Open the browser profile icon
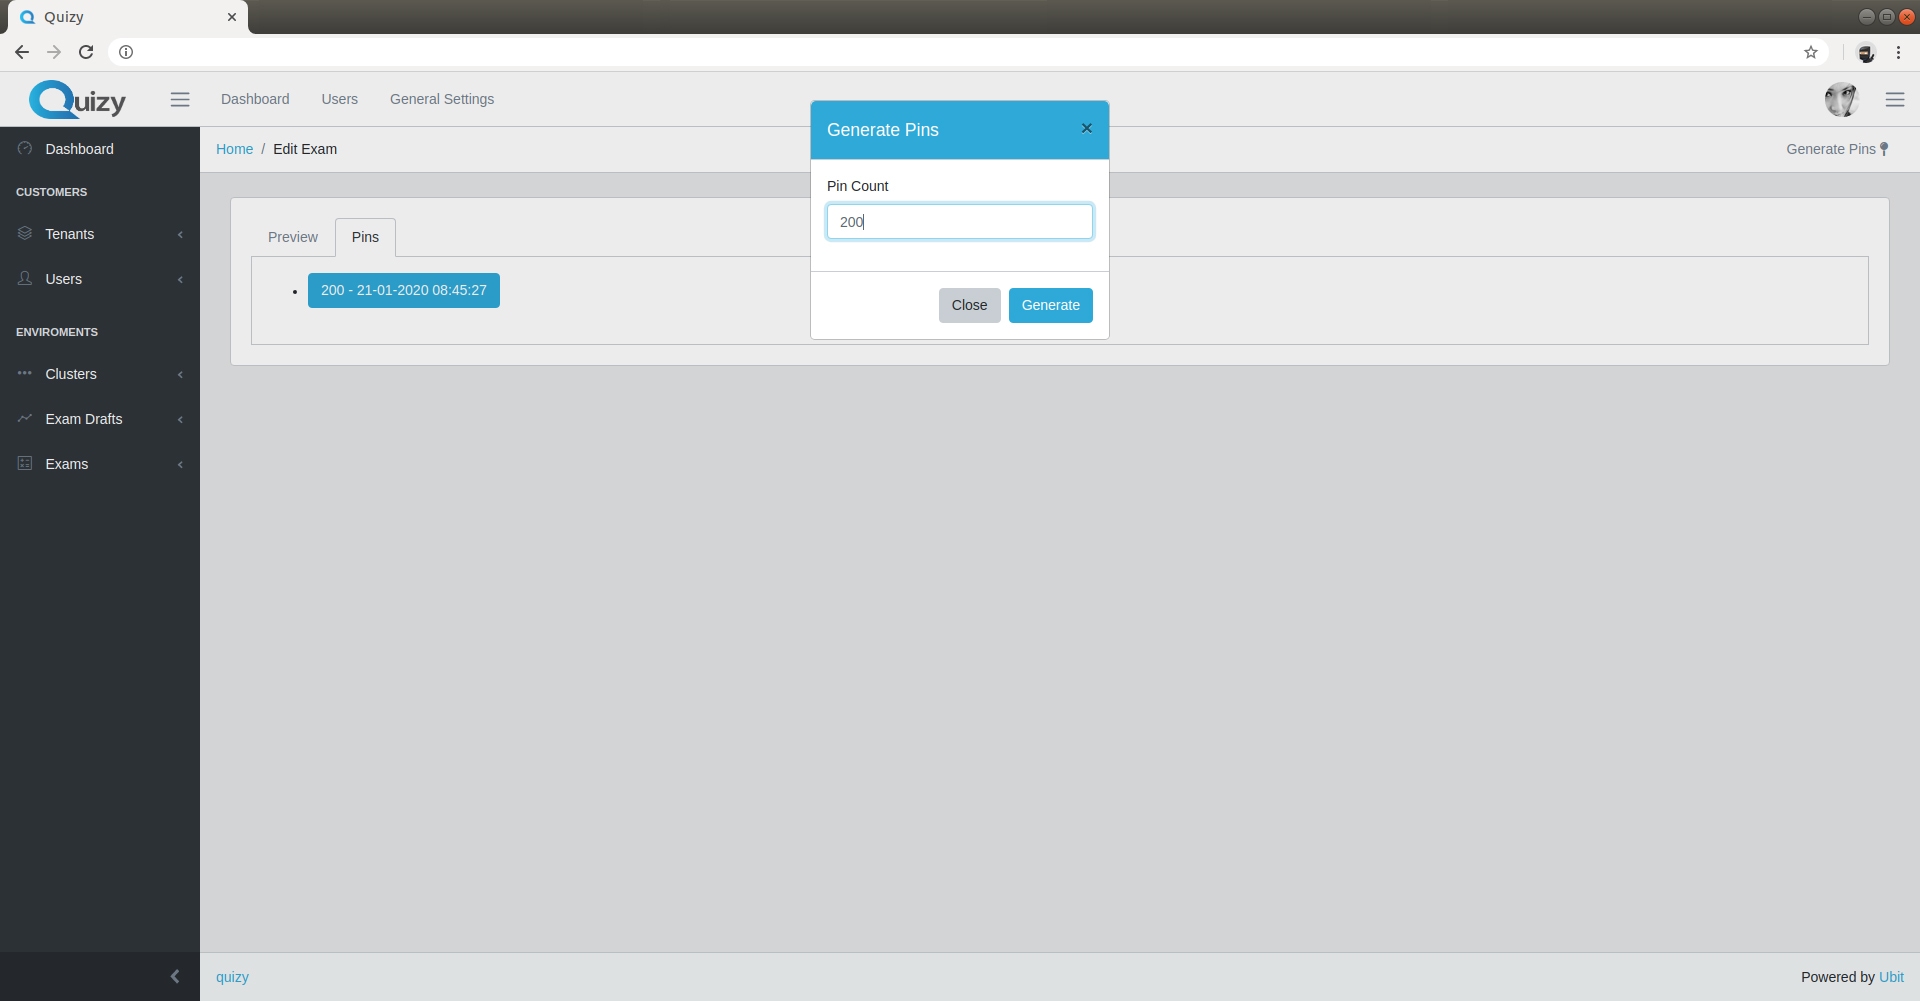 point(1866,52)
